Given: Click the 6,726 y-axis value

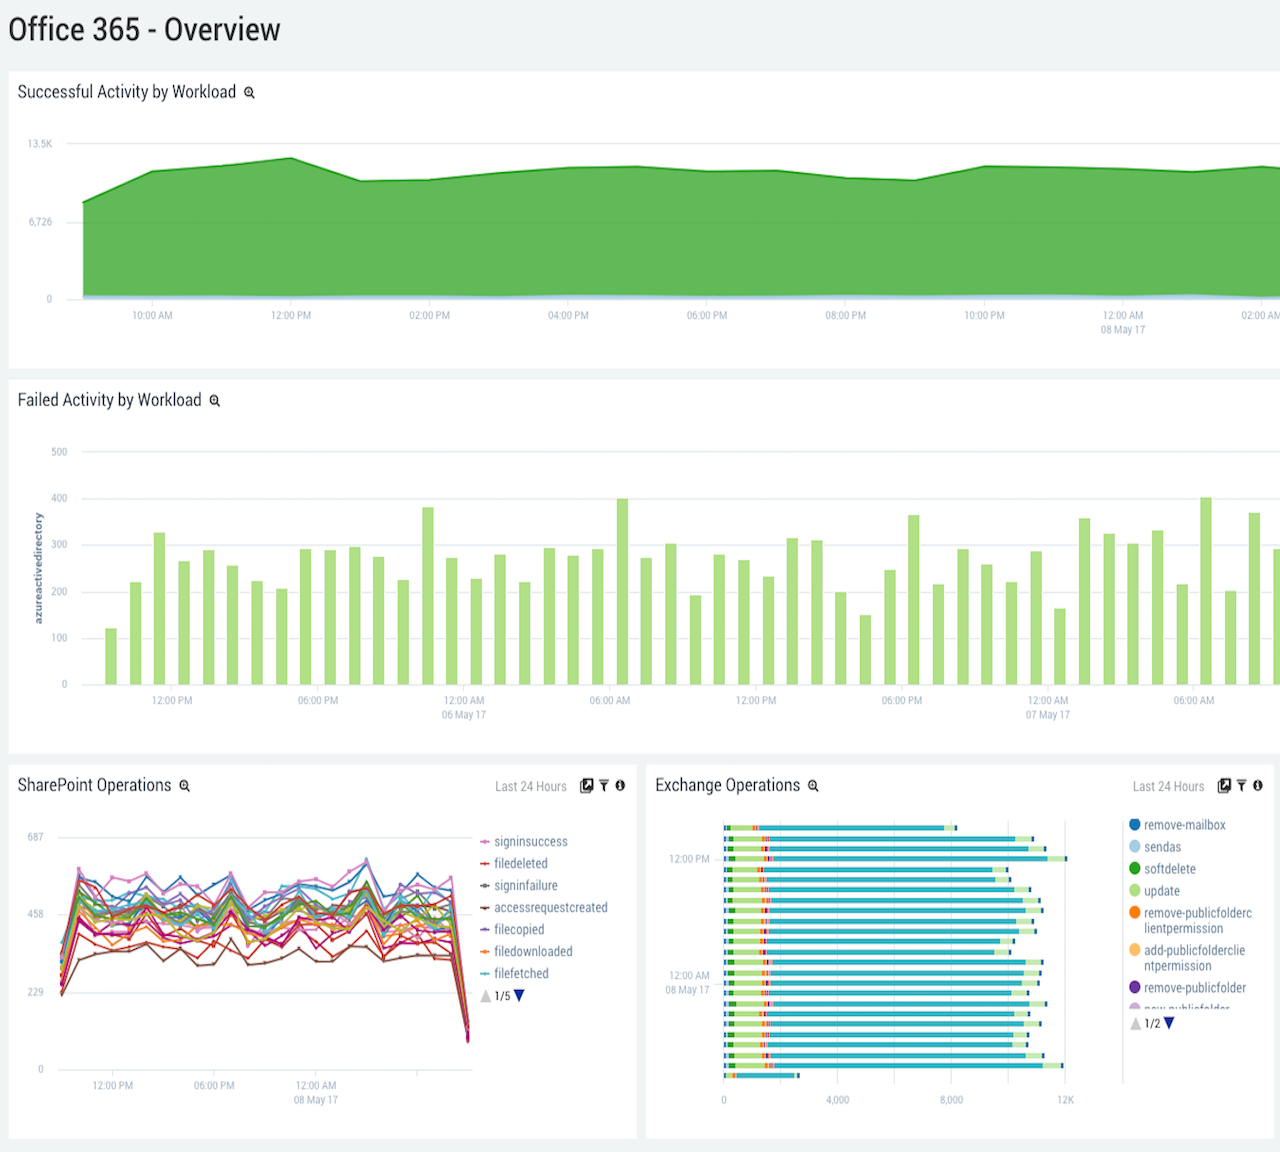Looking at the screenshot, I should click(40, 222).
